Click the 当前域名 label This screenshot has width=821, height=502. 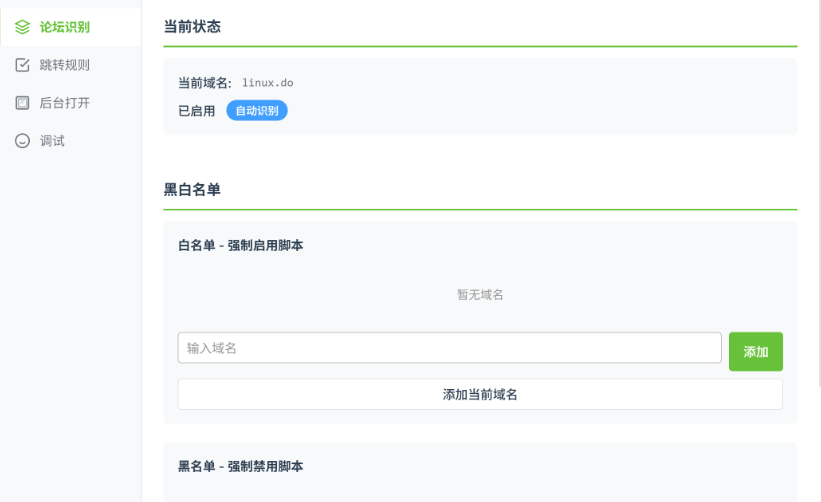[x=204, y=83]
